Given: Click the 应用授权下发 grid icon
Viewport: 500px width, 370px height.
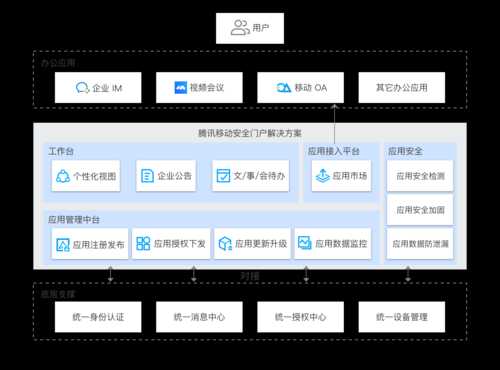Looking at the screenshot, I should coord(143,244).
